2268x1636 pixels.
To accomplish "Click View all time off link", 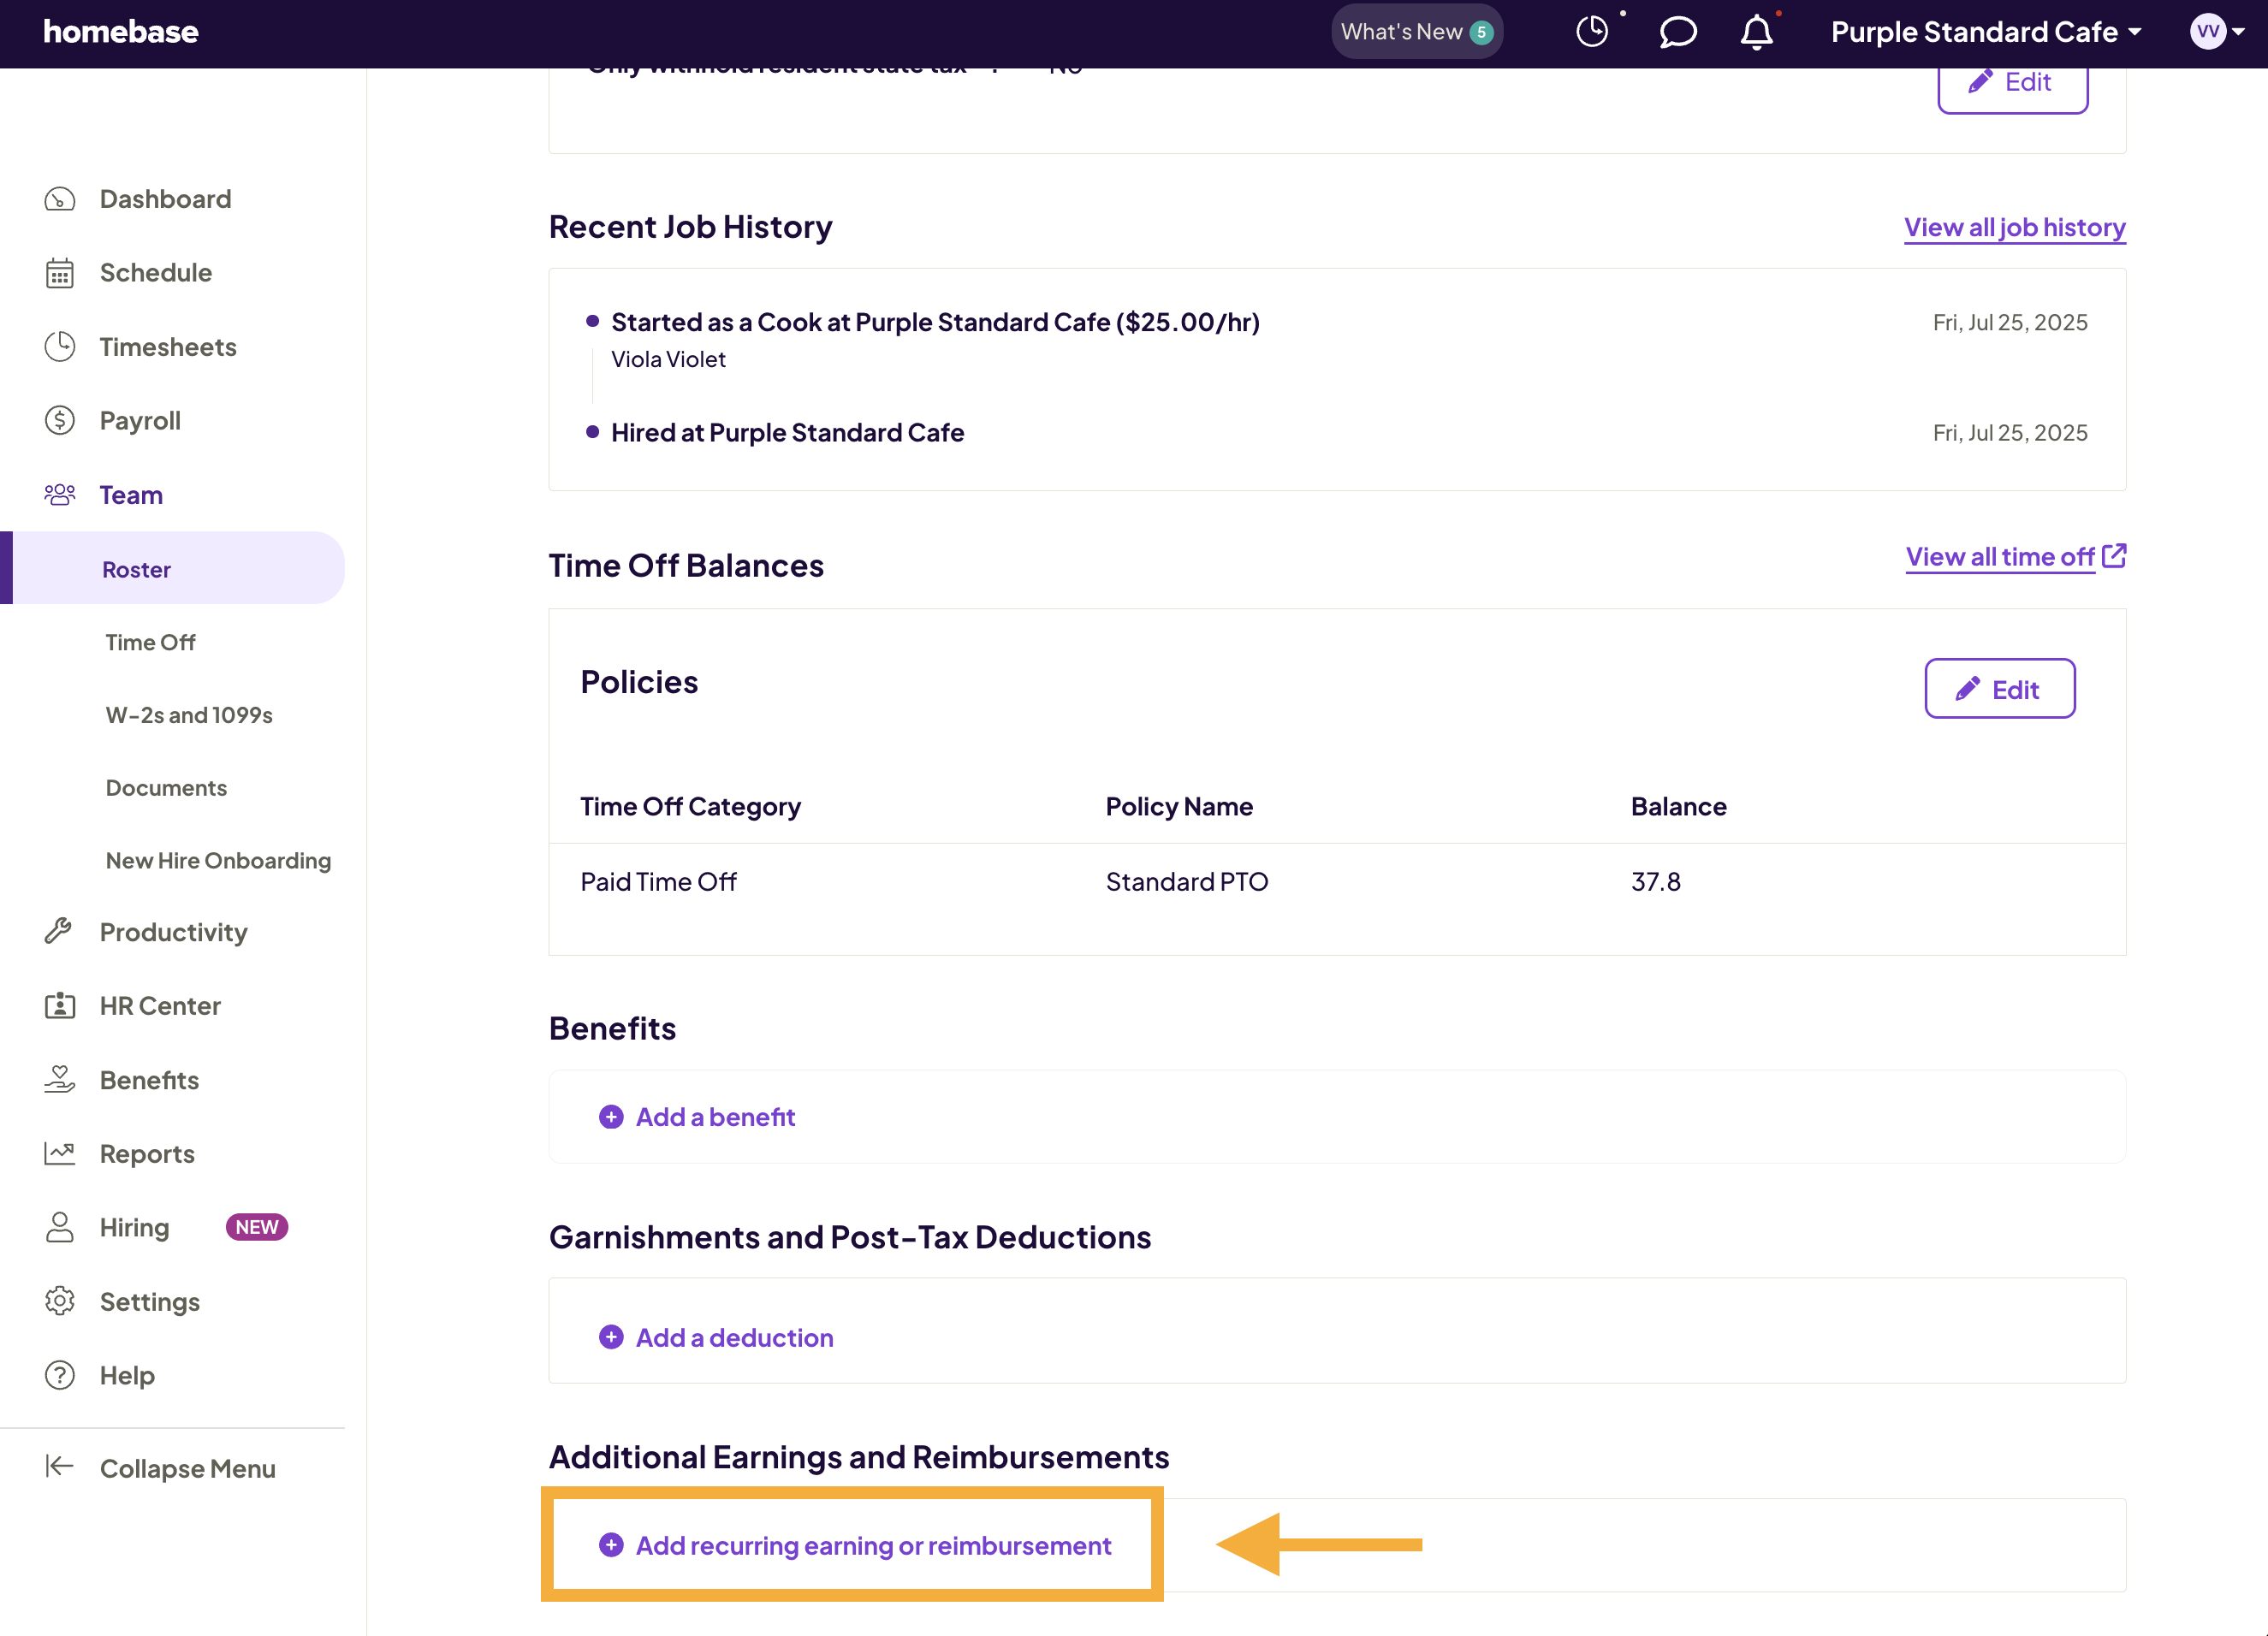I will 1999,557.
